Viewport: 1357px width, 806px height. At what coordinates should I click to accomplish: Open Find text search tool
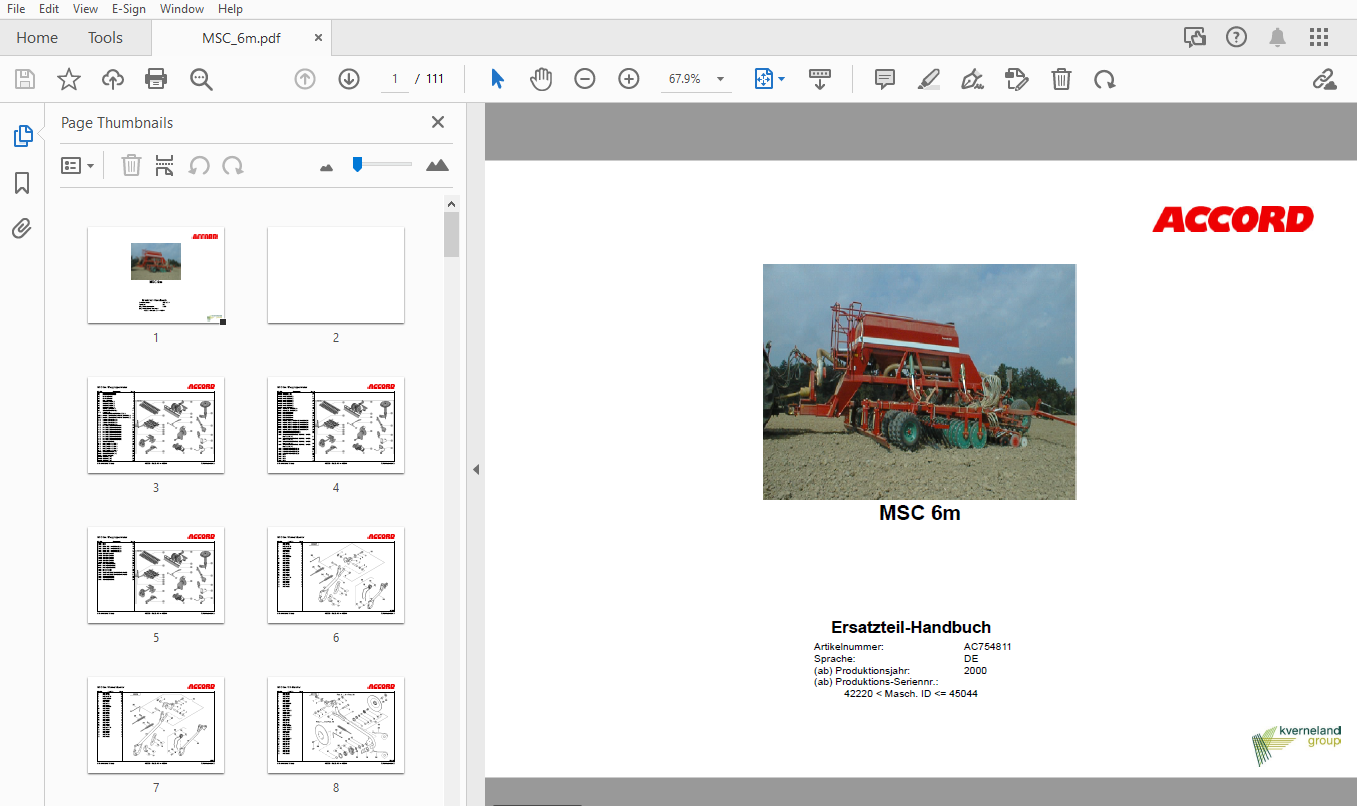202,79
